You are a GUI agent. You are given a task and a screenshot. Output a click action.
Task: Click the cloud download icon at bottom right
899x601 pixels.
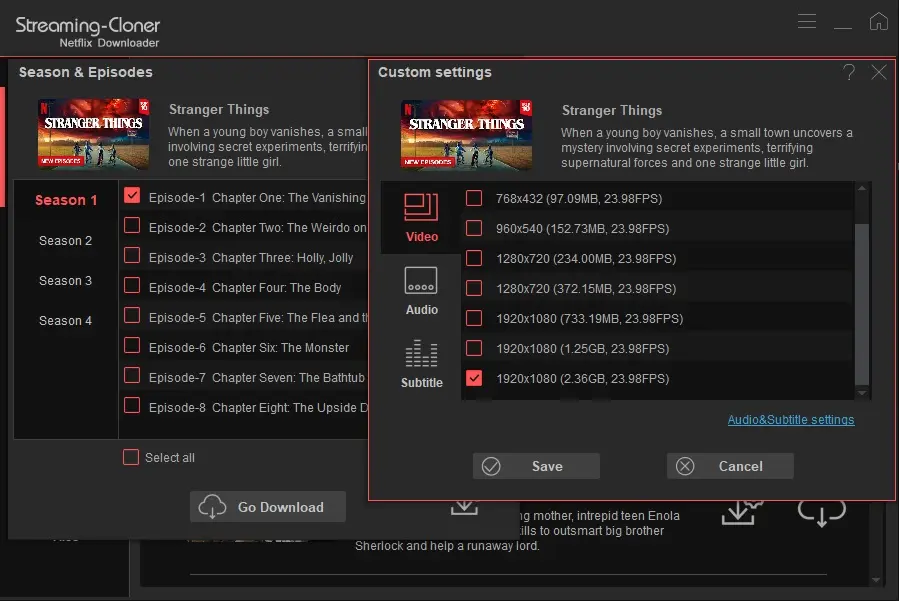[822, 512]
